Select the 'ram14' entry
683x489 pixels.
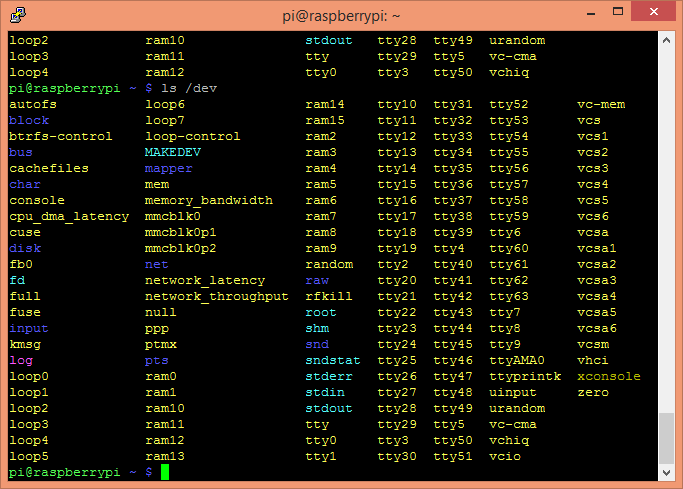[325, 105]
